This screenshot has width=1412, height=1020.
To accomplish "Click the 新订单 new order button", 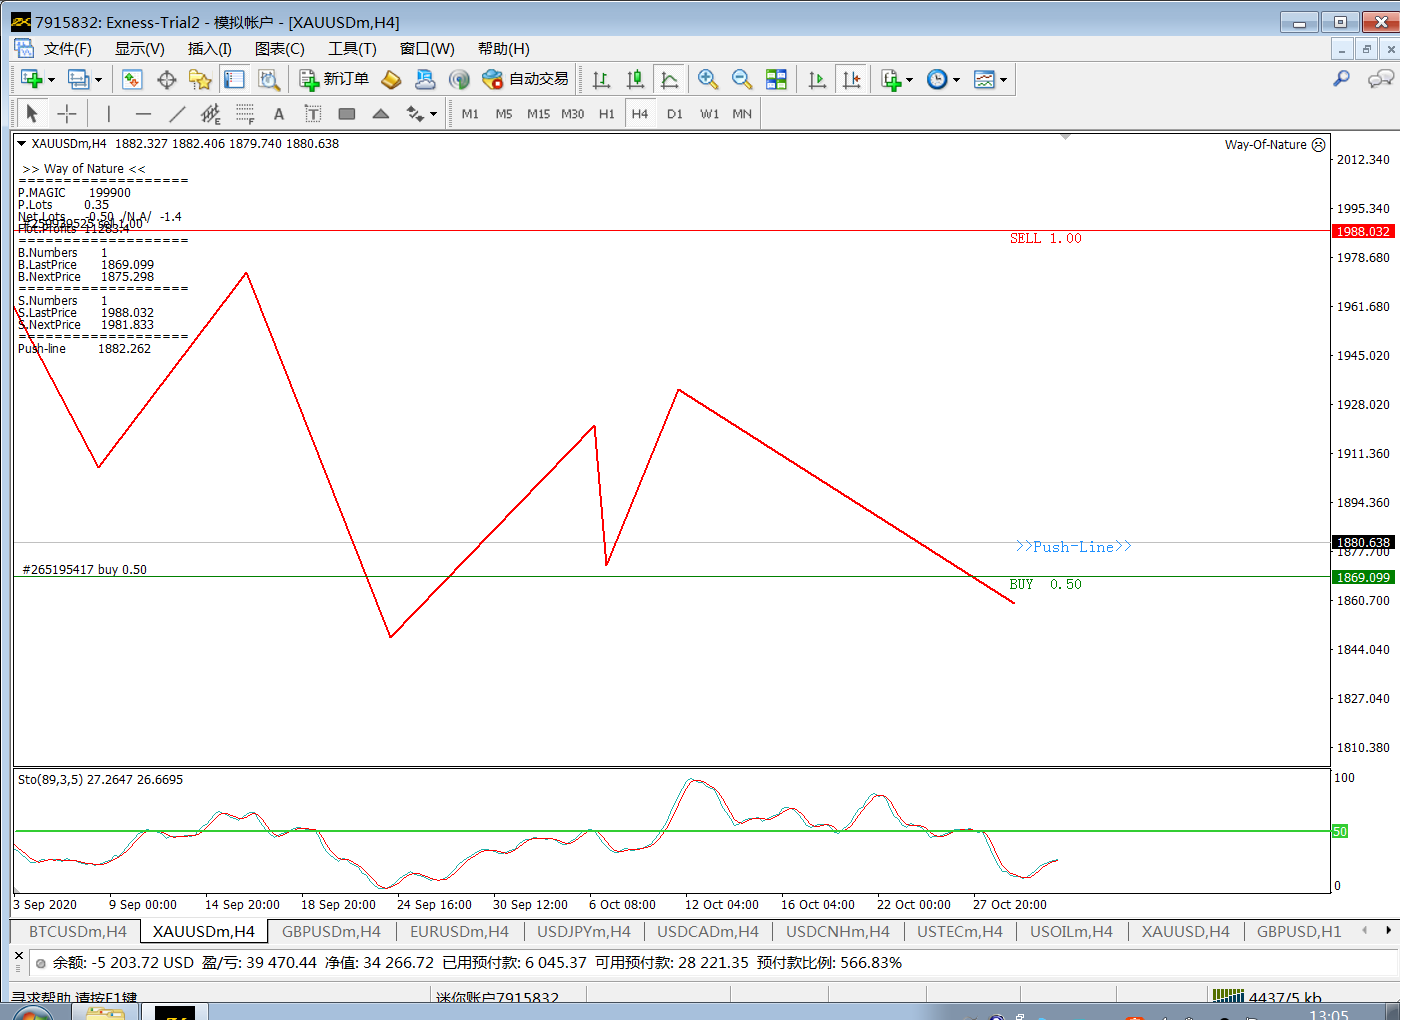I will pyautogui.click(x=335, y=80).
